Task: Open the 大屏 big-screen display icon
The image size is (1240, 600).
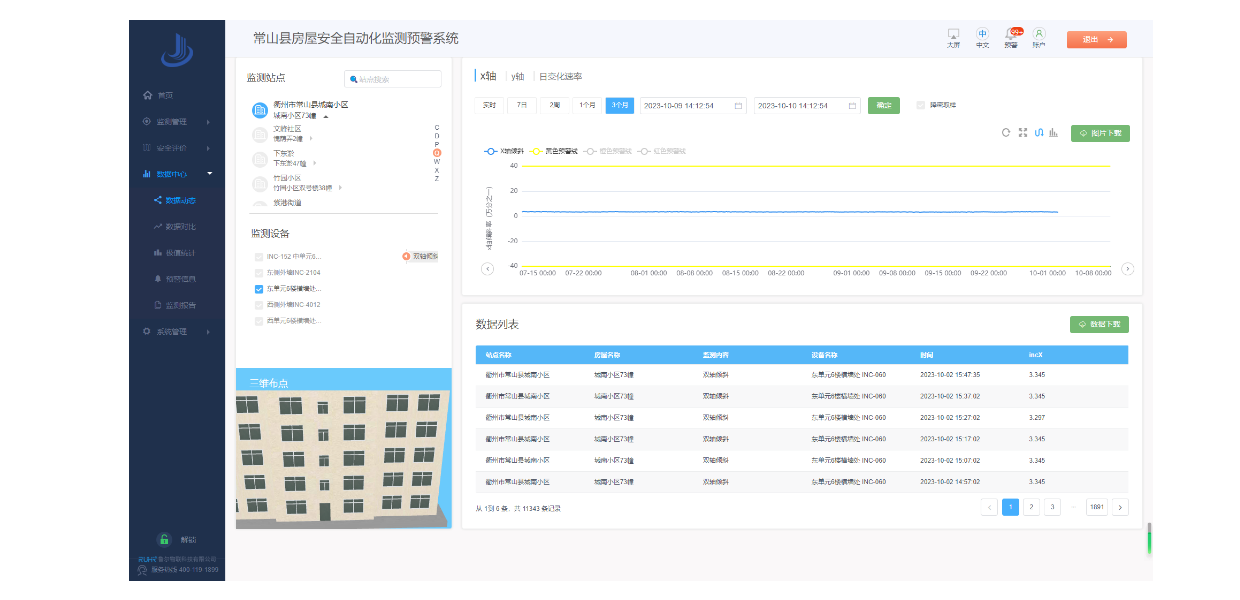Action: pyautogui.click(x=953, y=36)
